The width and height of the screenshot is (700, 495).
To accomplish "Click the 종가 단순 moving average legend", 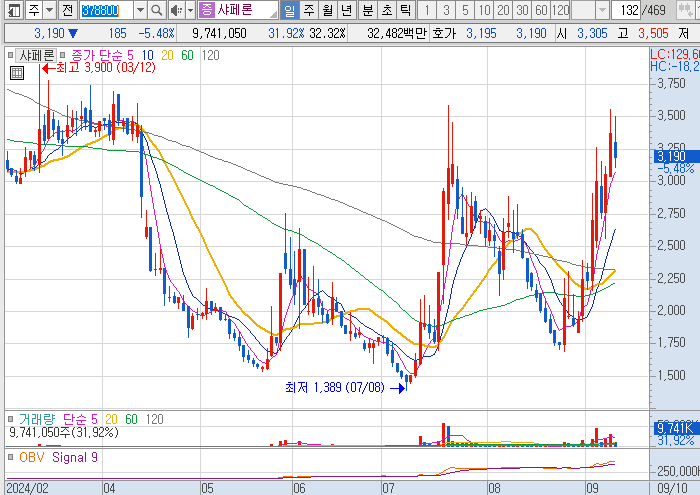I will tap(97, 55).
